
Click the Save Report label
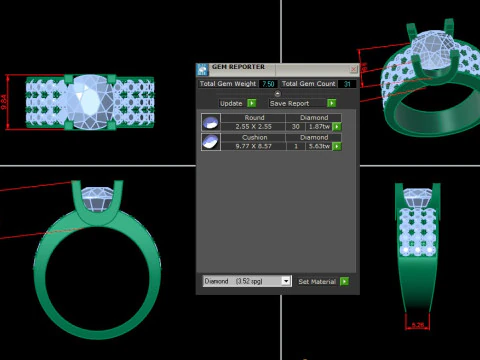(289, 103)
